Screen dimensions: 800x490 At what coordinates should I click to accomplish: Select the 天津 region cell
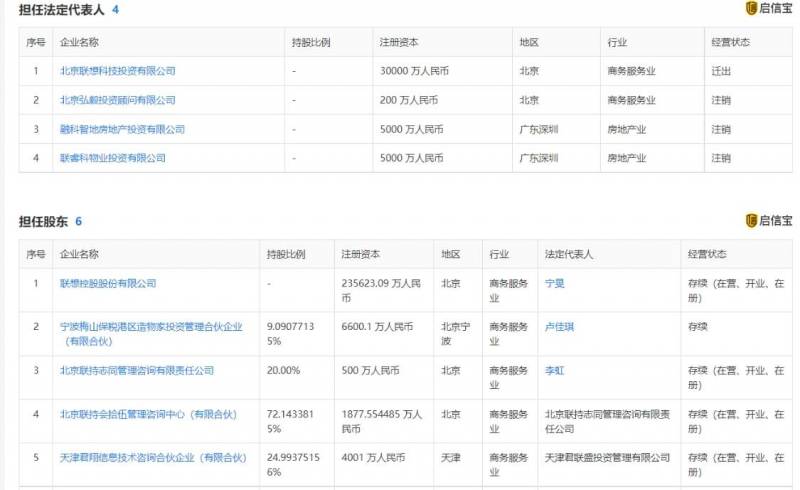[451, 458]
